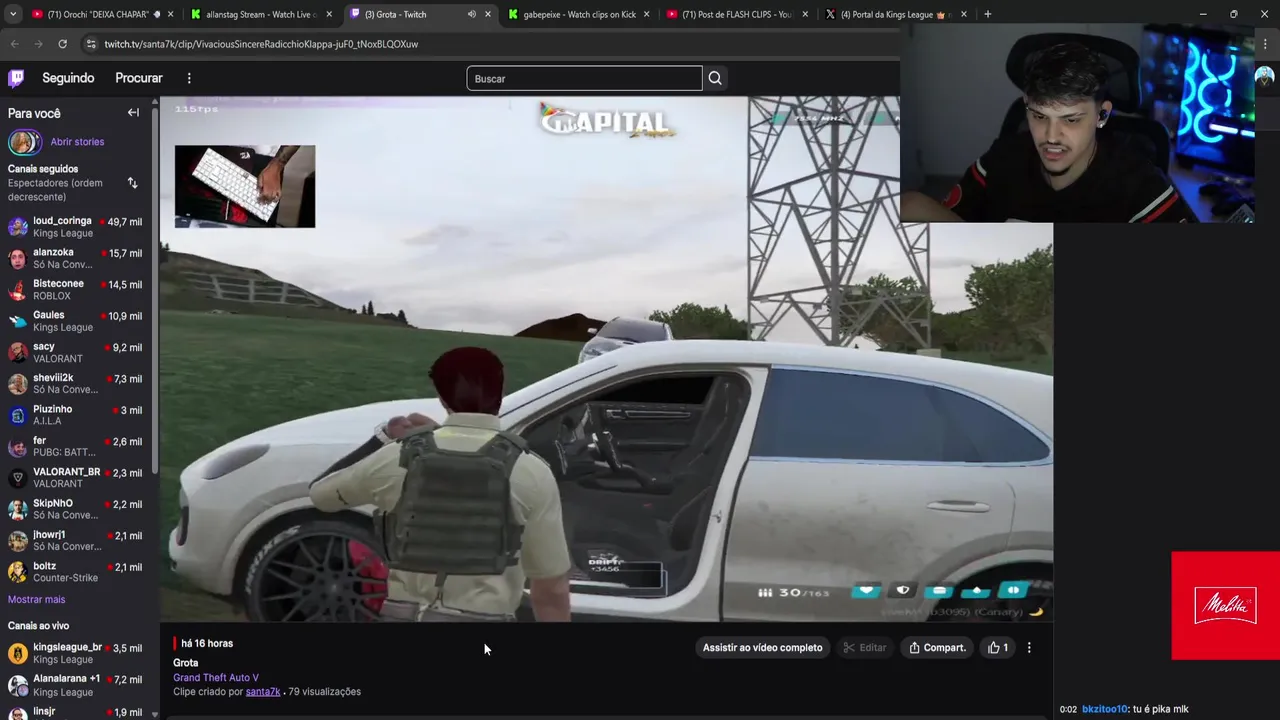Like the clip with thumbs up
Screen dimensions: 1280x720
pyautogui.click(x=997, y=648)
